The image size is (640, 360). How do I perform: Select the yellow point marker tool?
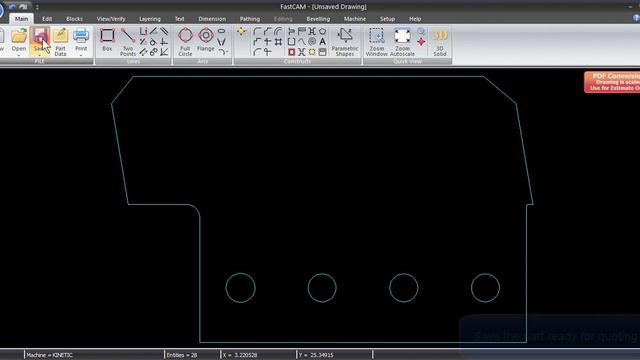[241, 31]
